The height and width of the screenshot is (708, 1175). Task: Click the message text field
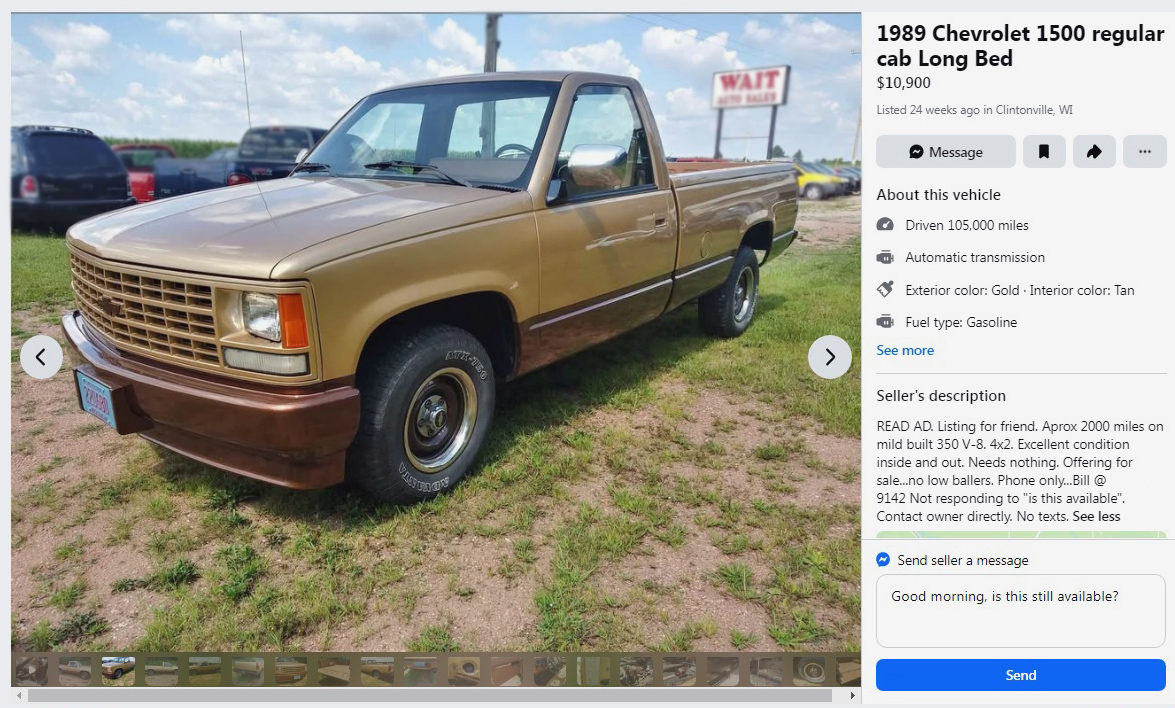pyautogui.click(x=1021, y=611)
